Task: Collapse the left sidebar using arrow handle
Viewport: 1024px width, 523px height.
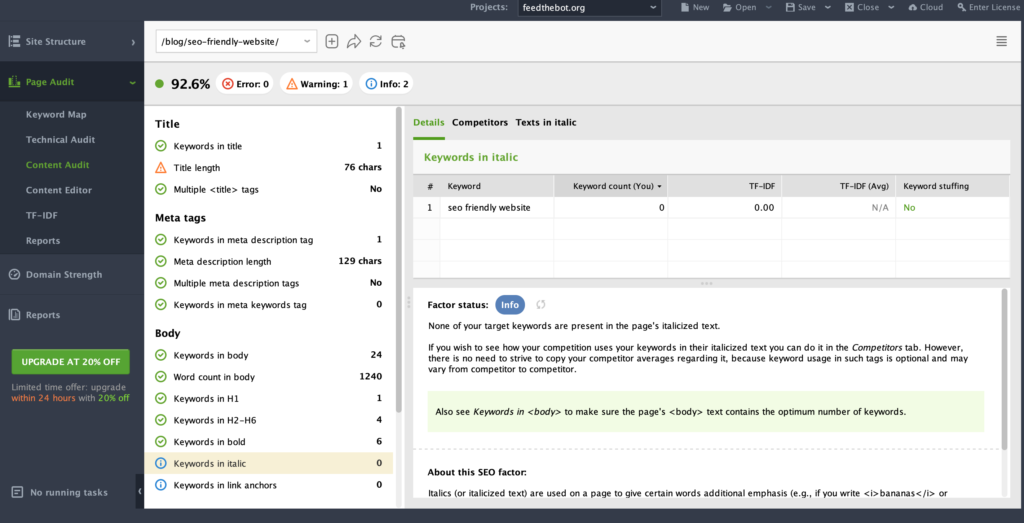Action: tap(139, 491)
